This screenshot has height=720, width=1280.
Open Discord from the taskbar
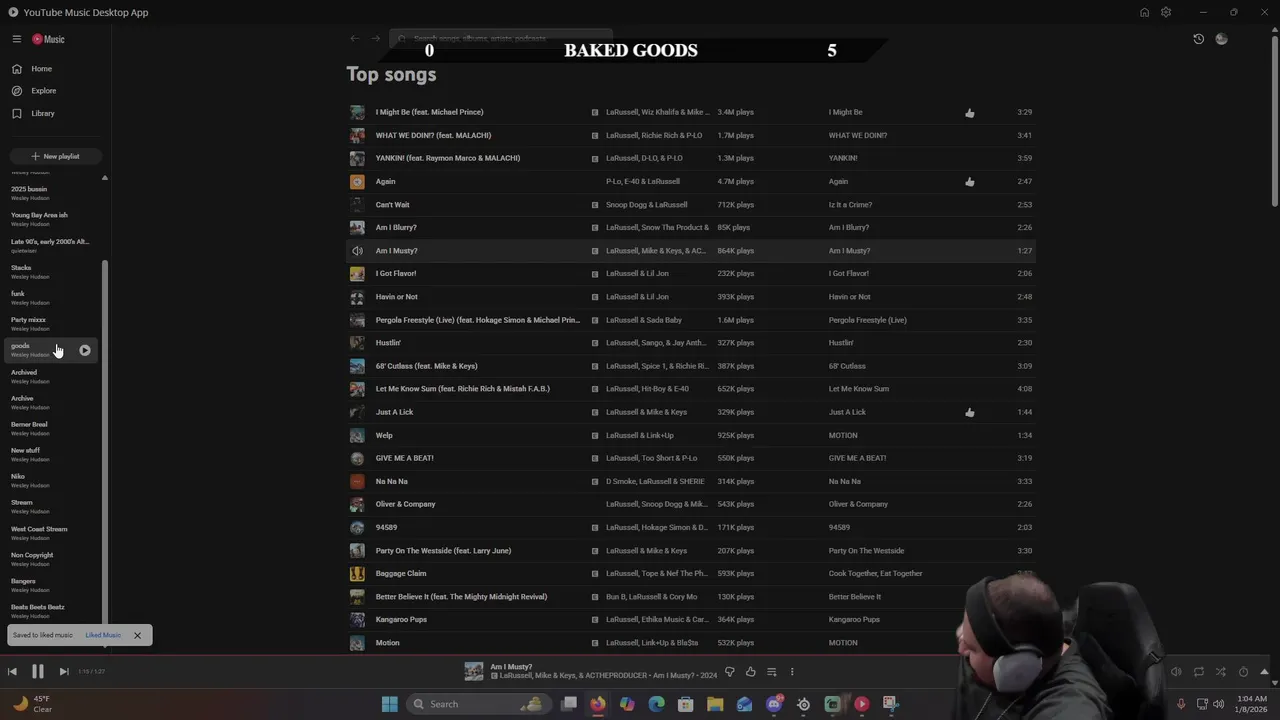click(774, 704)
